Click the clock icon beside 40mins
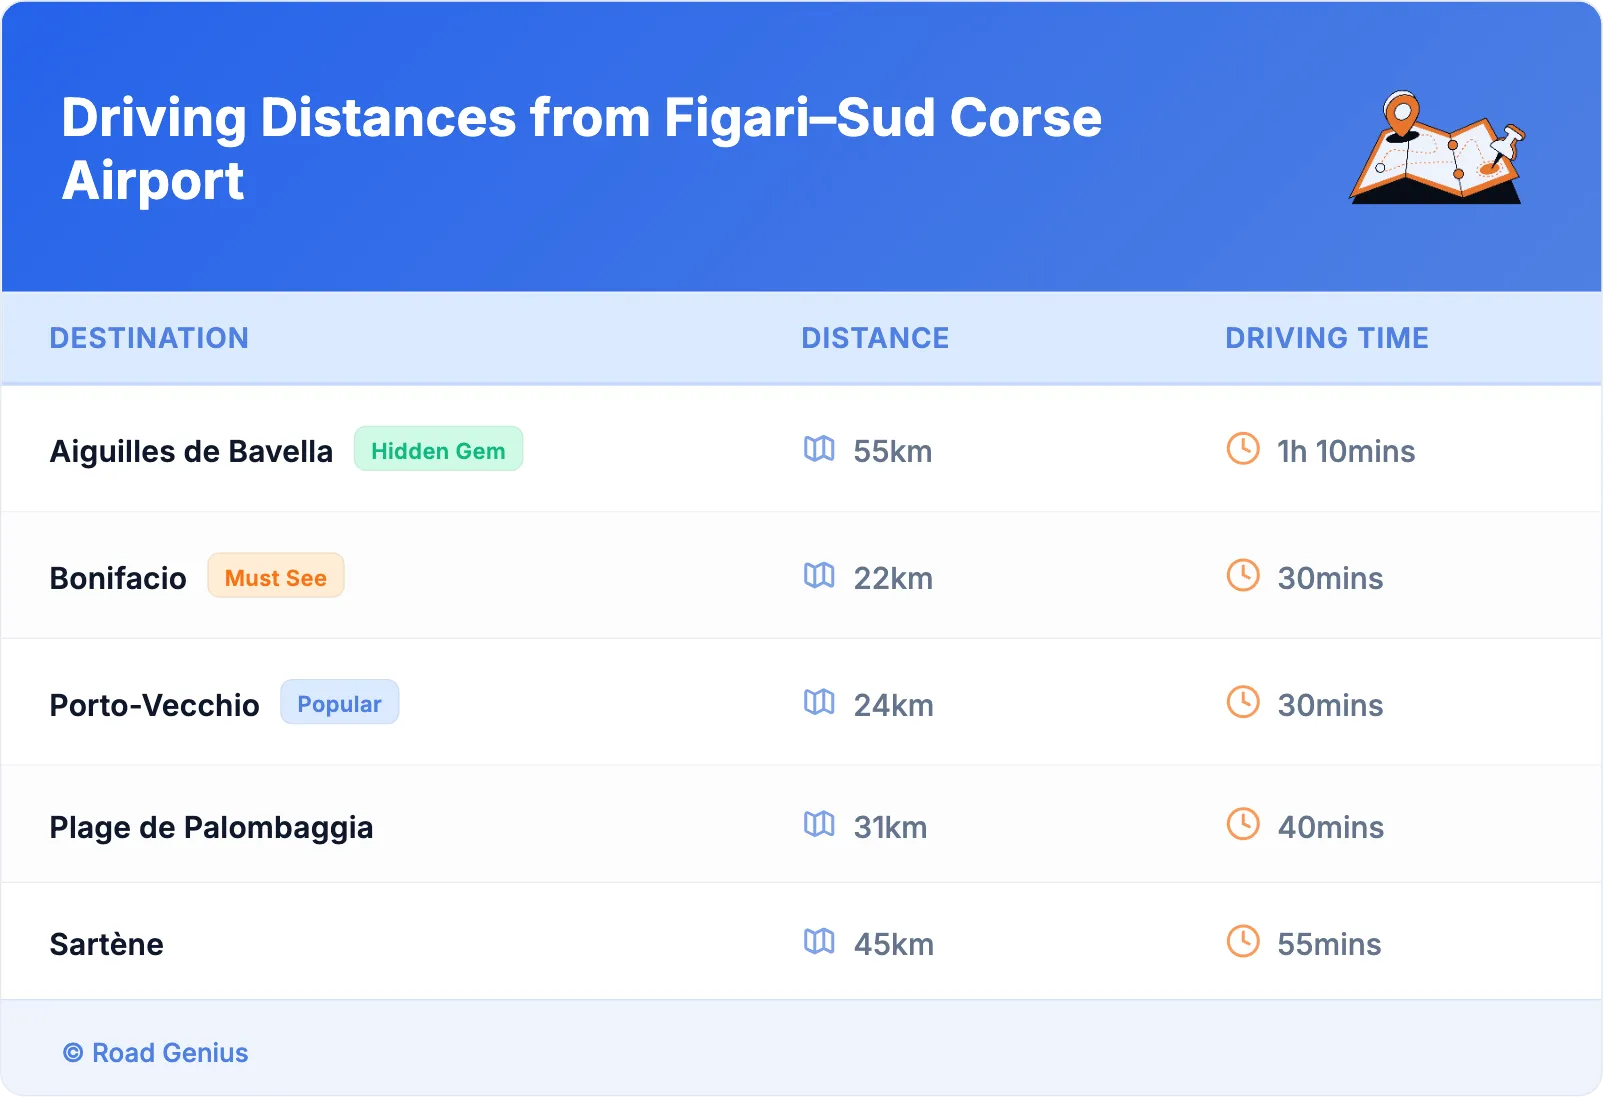This screenshot has height=1098, width=1604. 1243,824
